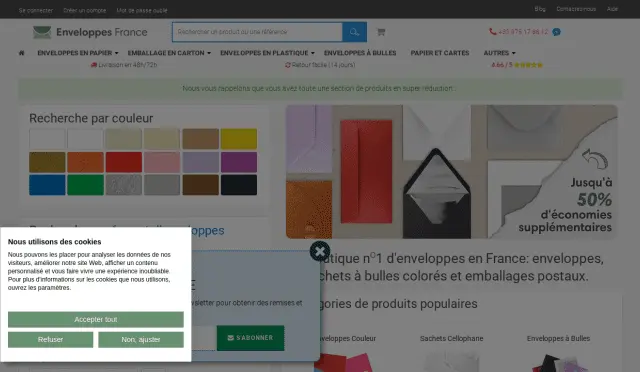The image size is (640, 372).
Task: Go to the home icon in navbar
Action: click(x=22, y=53)
